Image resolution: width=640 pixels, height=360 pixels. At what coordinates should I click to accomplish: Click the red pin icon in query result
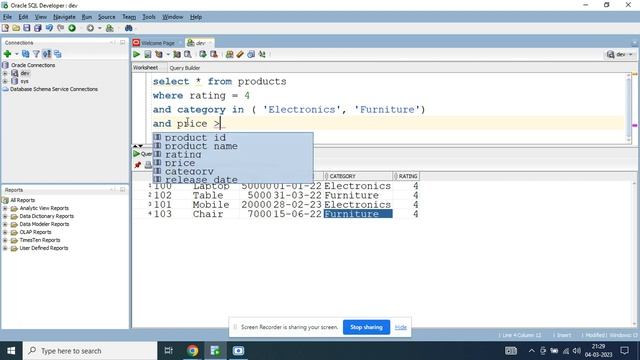(138, 165)
